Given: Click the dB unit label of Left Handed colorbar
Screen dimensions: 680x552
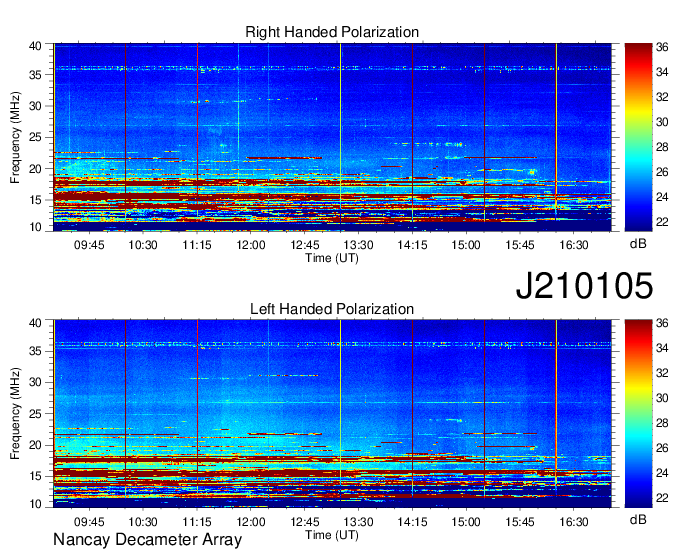Looking at the screenshot, I should coord(638,519).
